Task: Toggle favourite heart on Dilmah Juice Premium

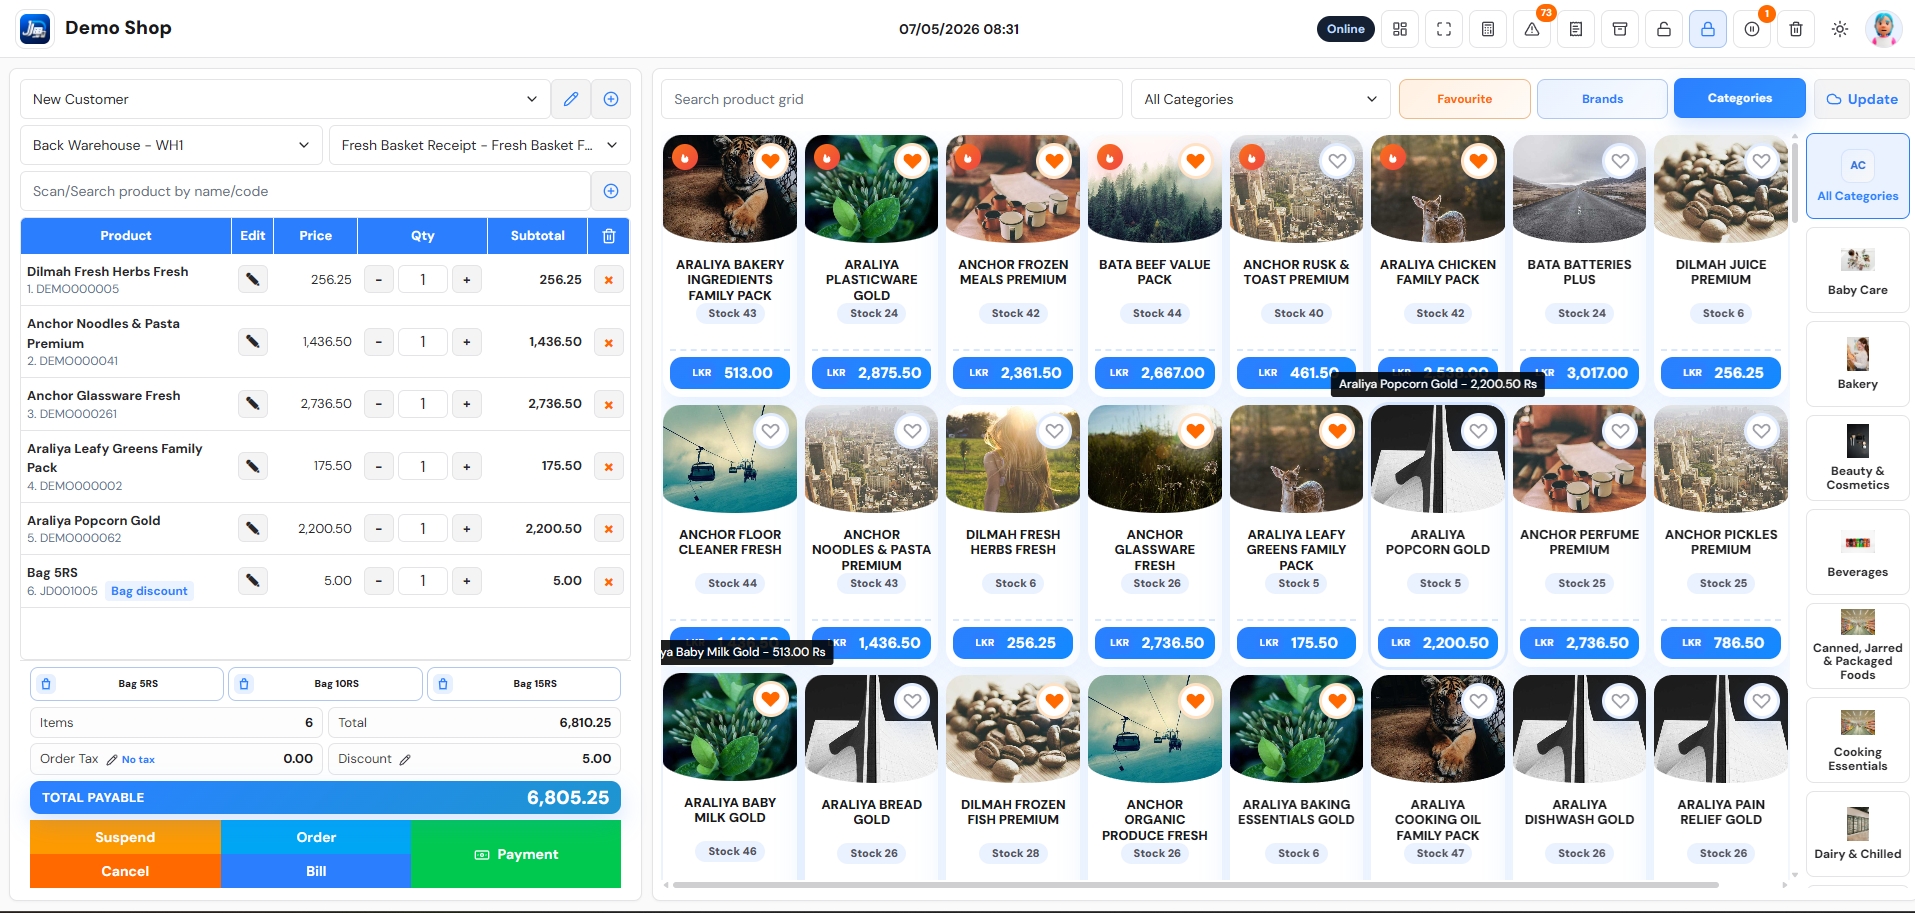Action: 1762,161
